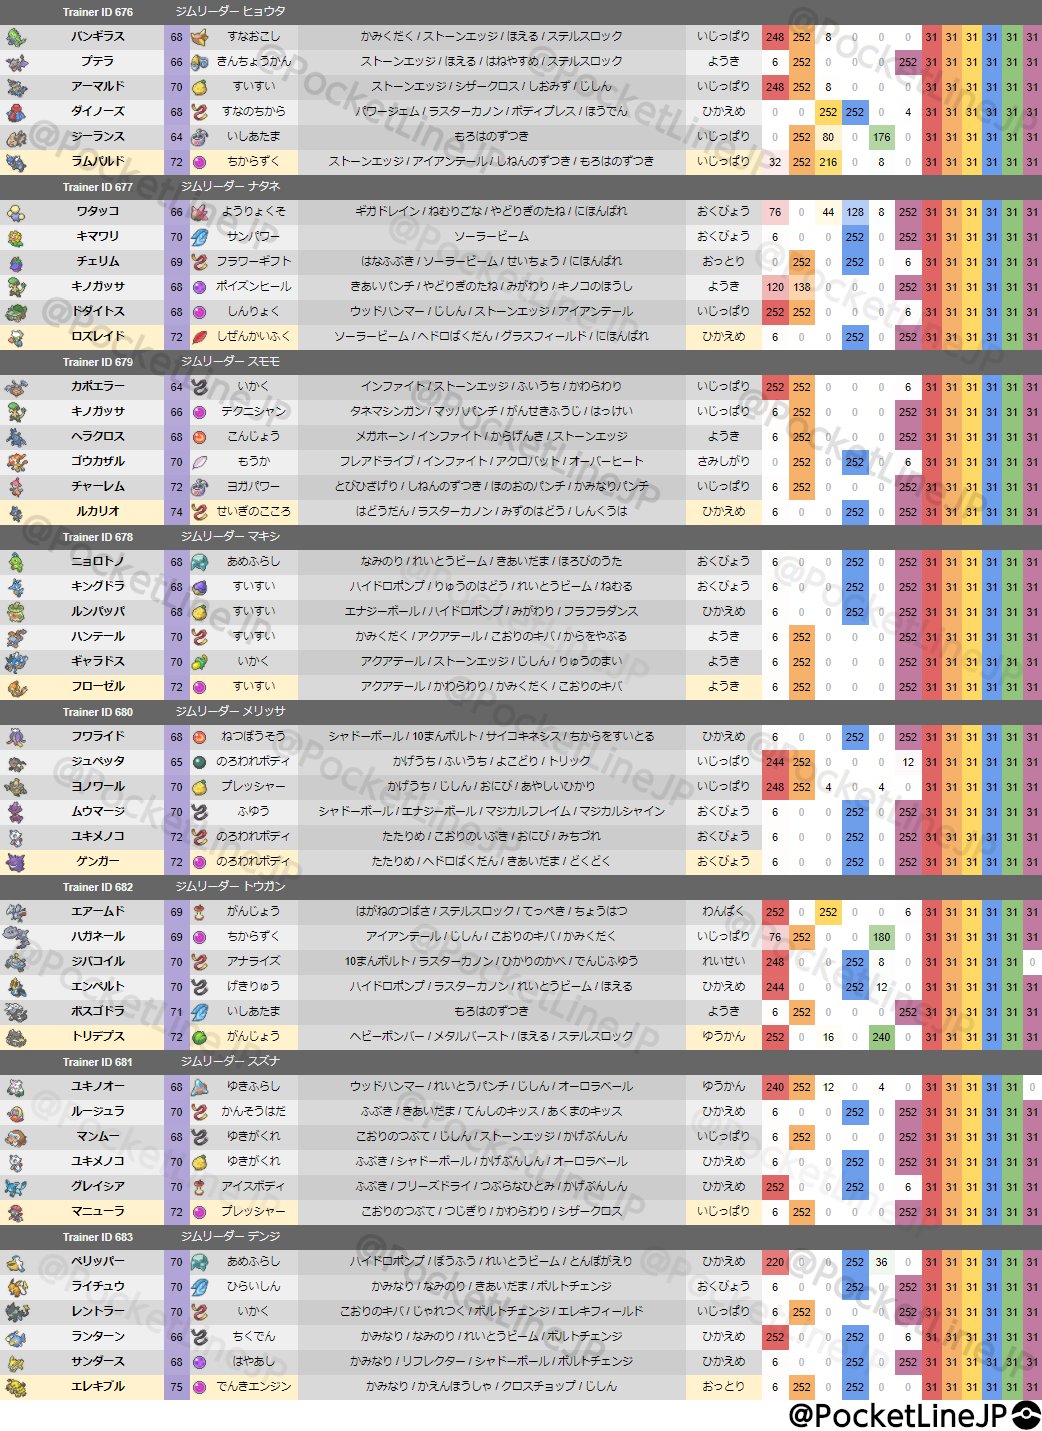
Task: Click the 180 EV value in ハガネール row
Action: pos(881,937)
